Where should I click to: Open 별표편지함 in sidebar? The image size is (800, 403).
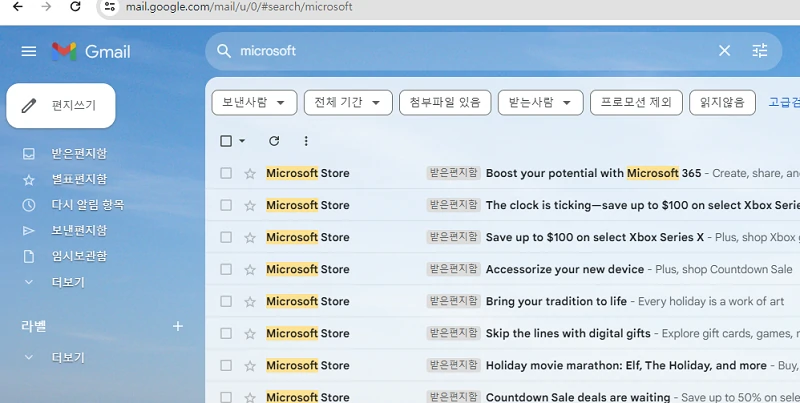tap(79, 179)
